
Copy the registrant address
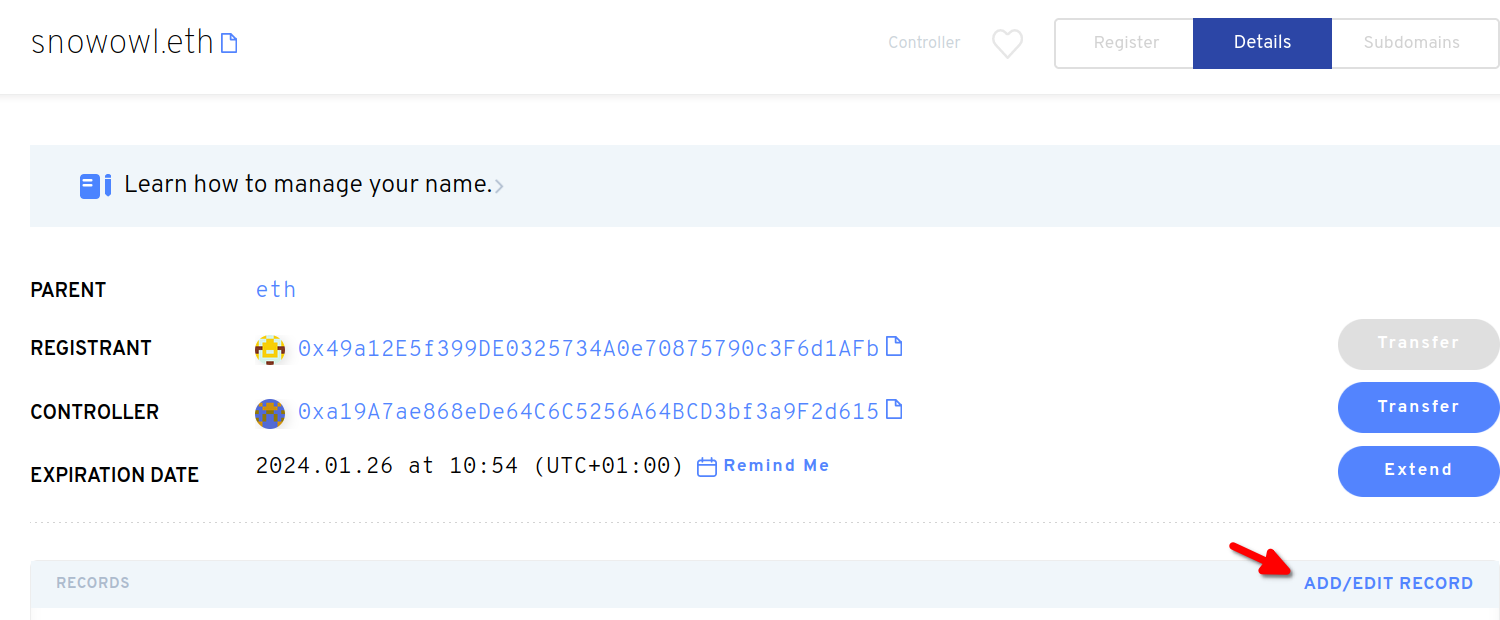pyautogui.click(x=895, y=347)
